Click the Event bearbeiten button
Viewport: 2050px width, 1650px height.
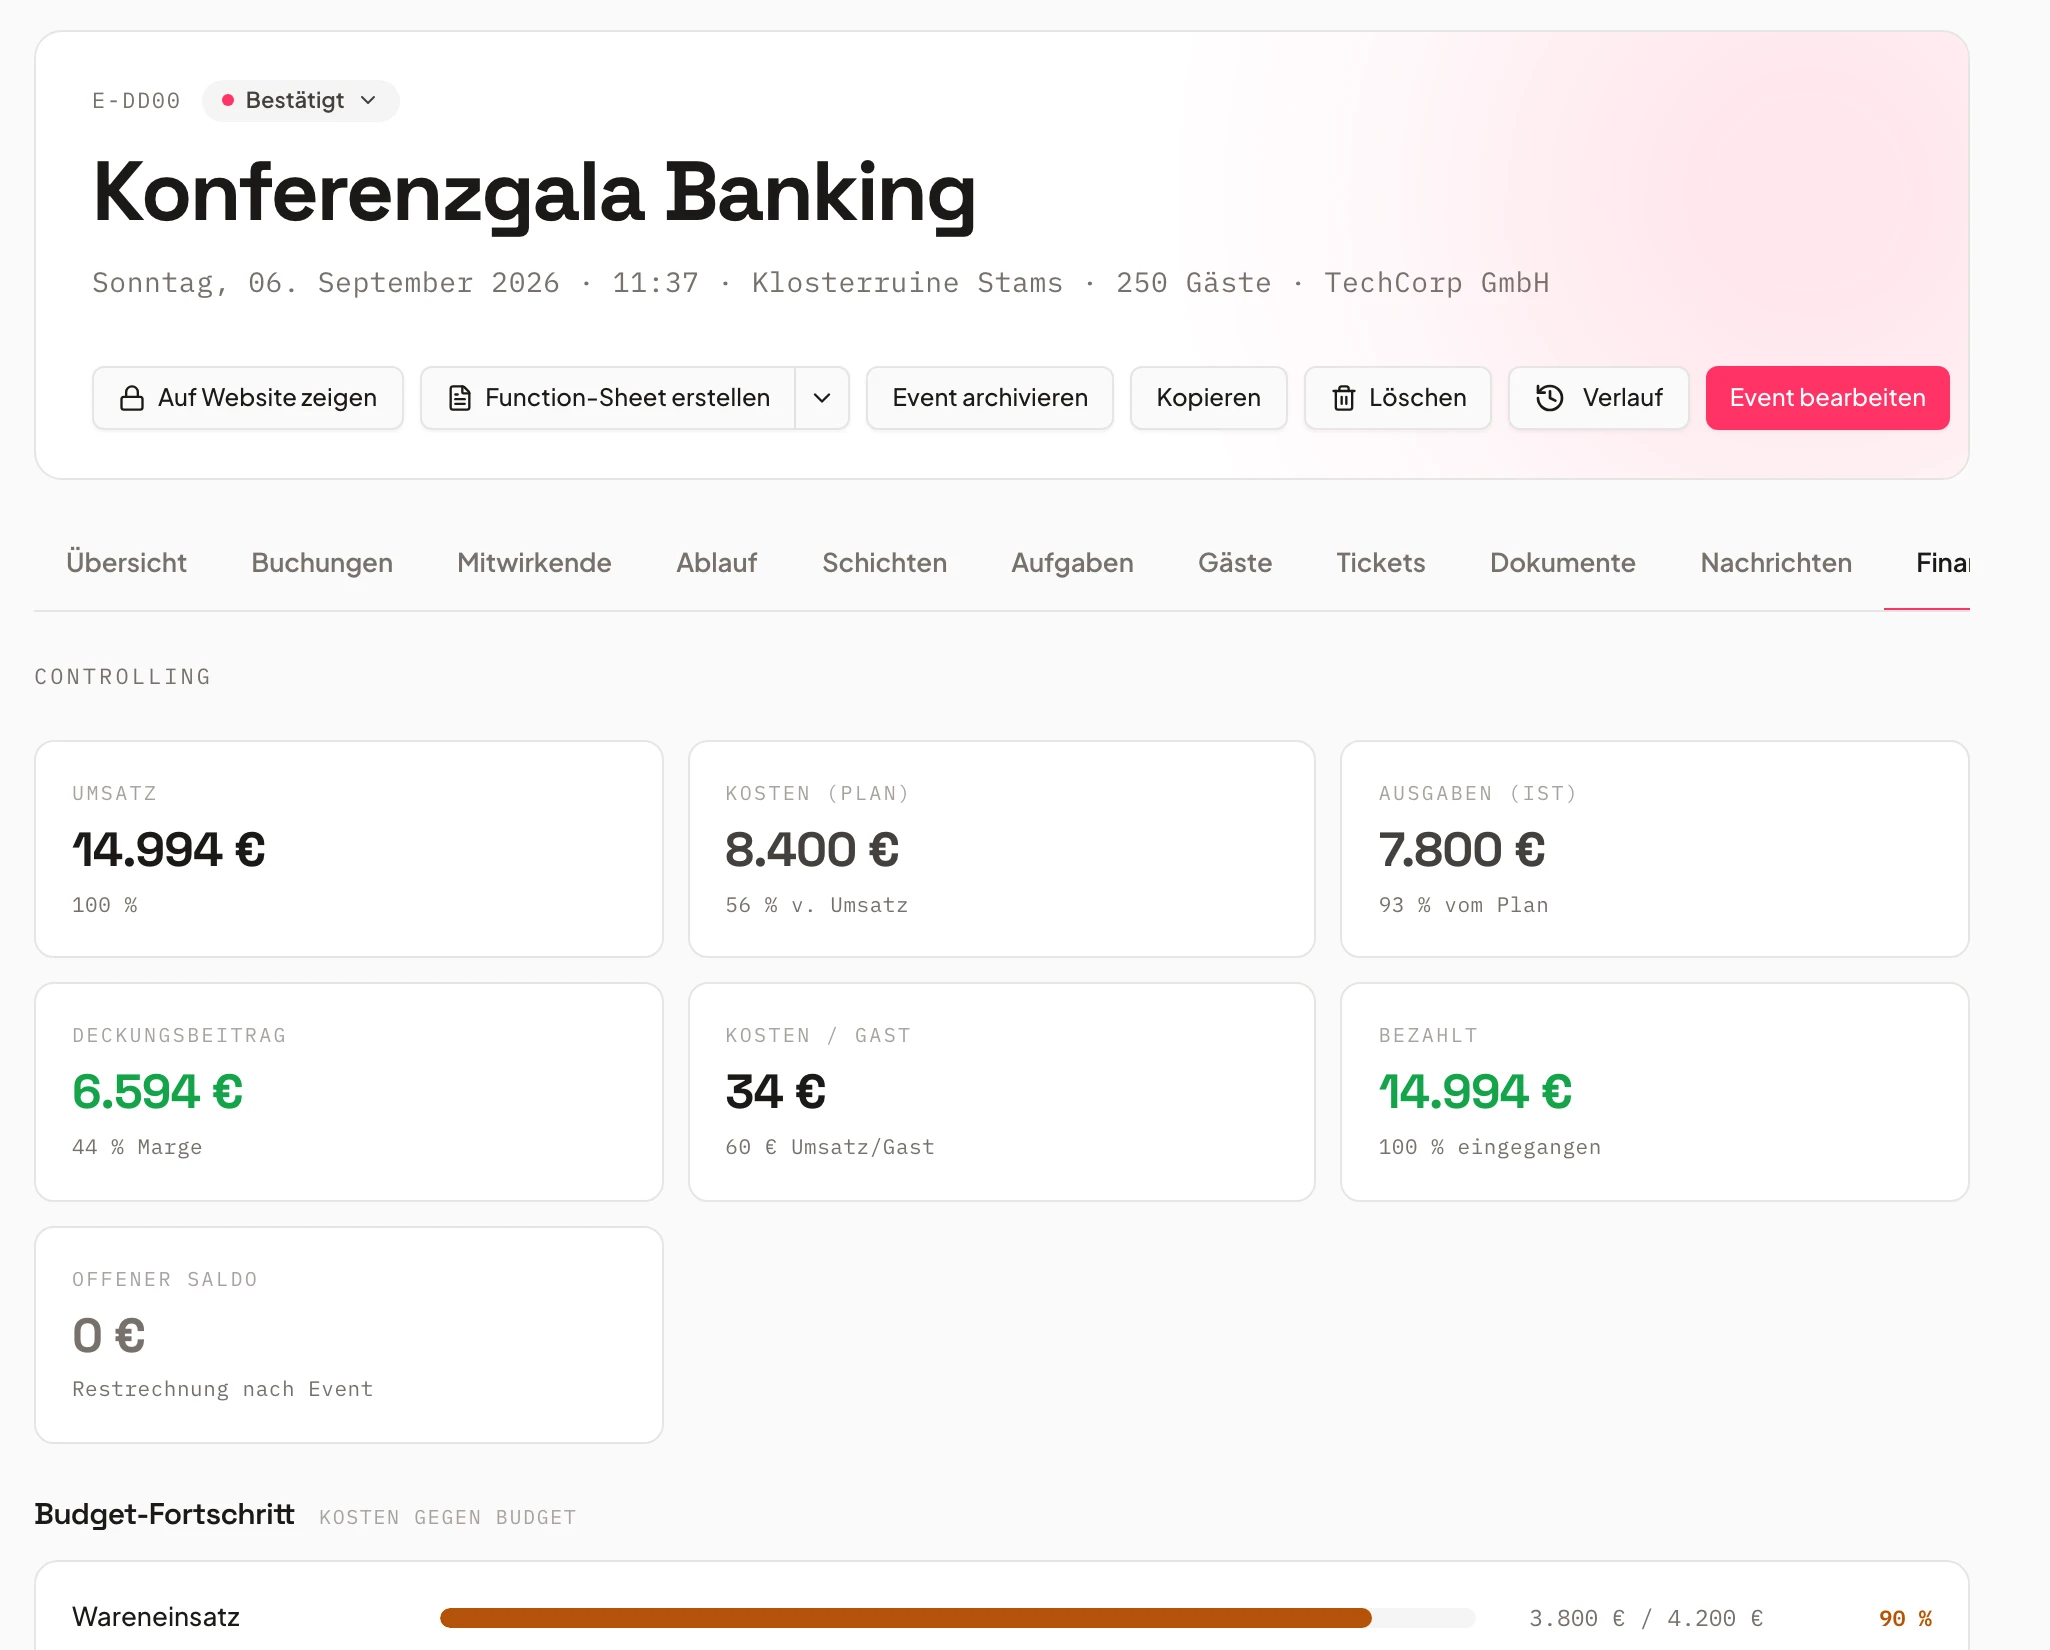[x=1827, y=398]
